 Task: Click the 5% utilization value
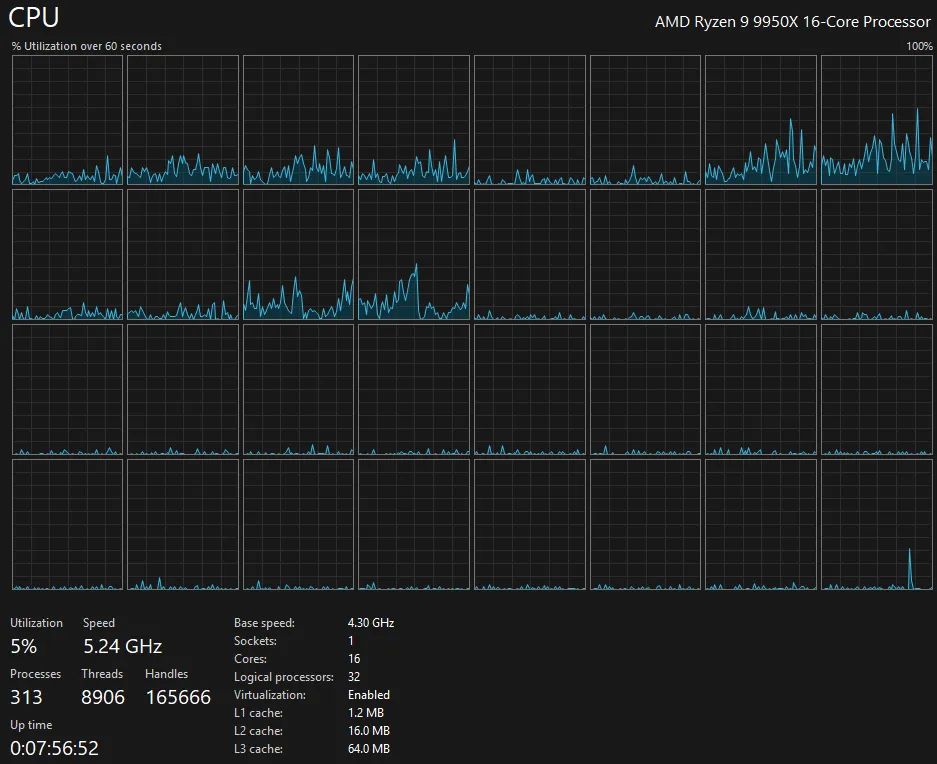[x=24, y=646]
